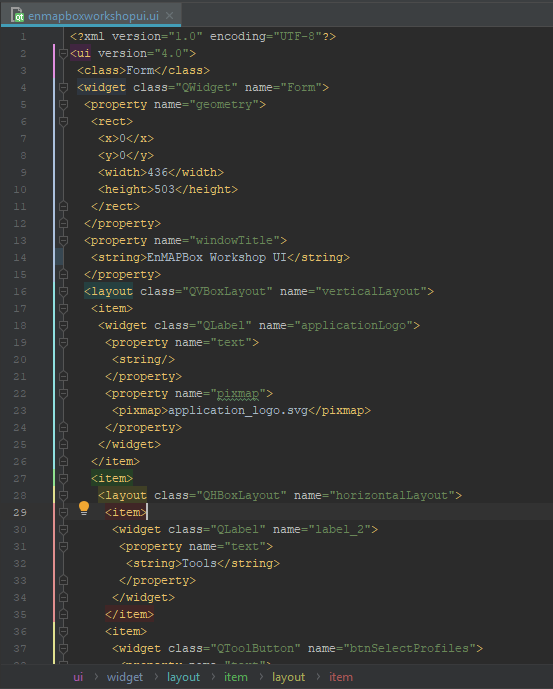Select the enmapboxworkshopui.ui editor tab

coord(91,16)
